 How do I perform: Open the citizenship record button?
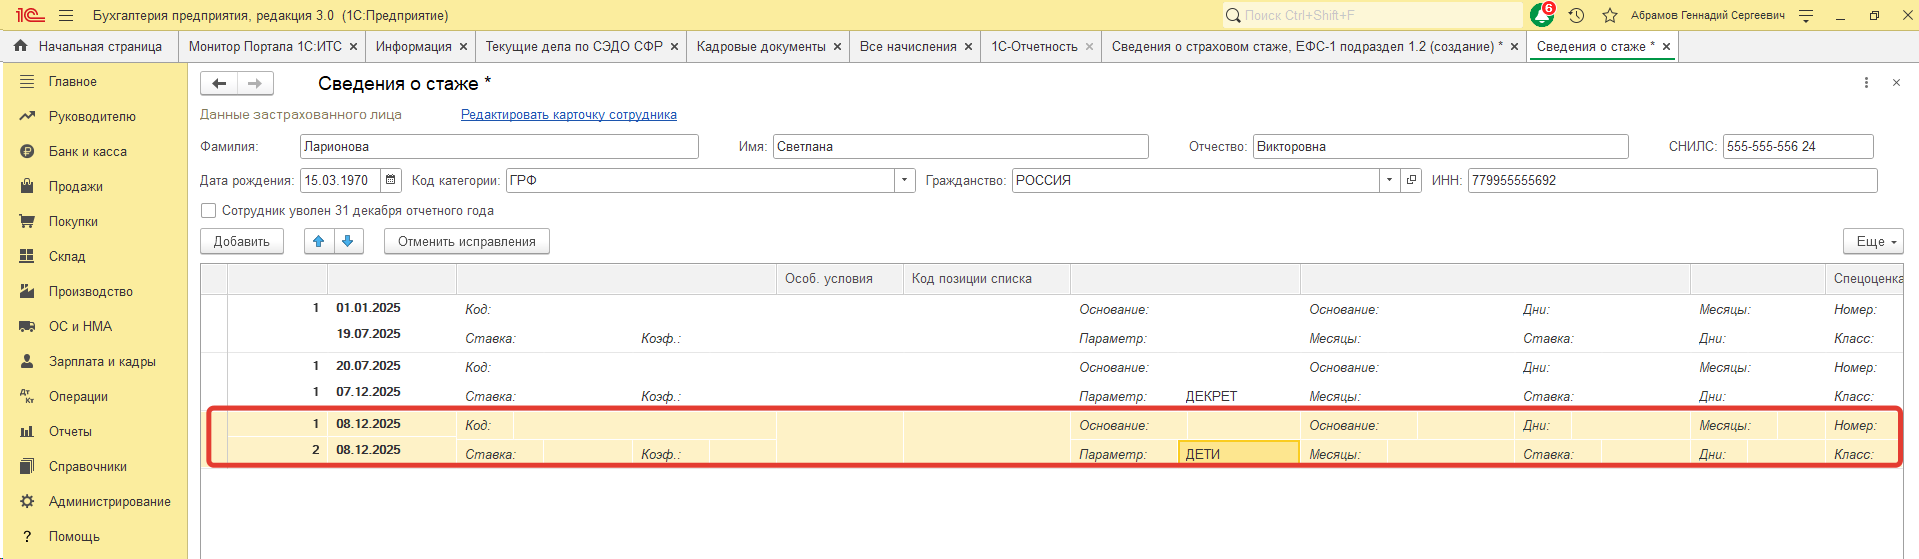pyautogui.click(x=1411, y=180)
